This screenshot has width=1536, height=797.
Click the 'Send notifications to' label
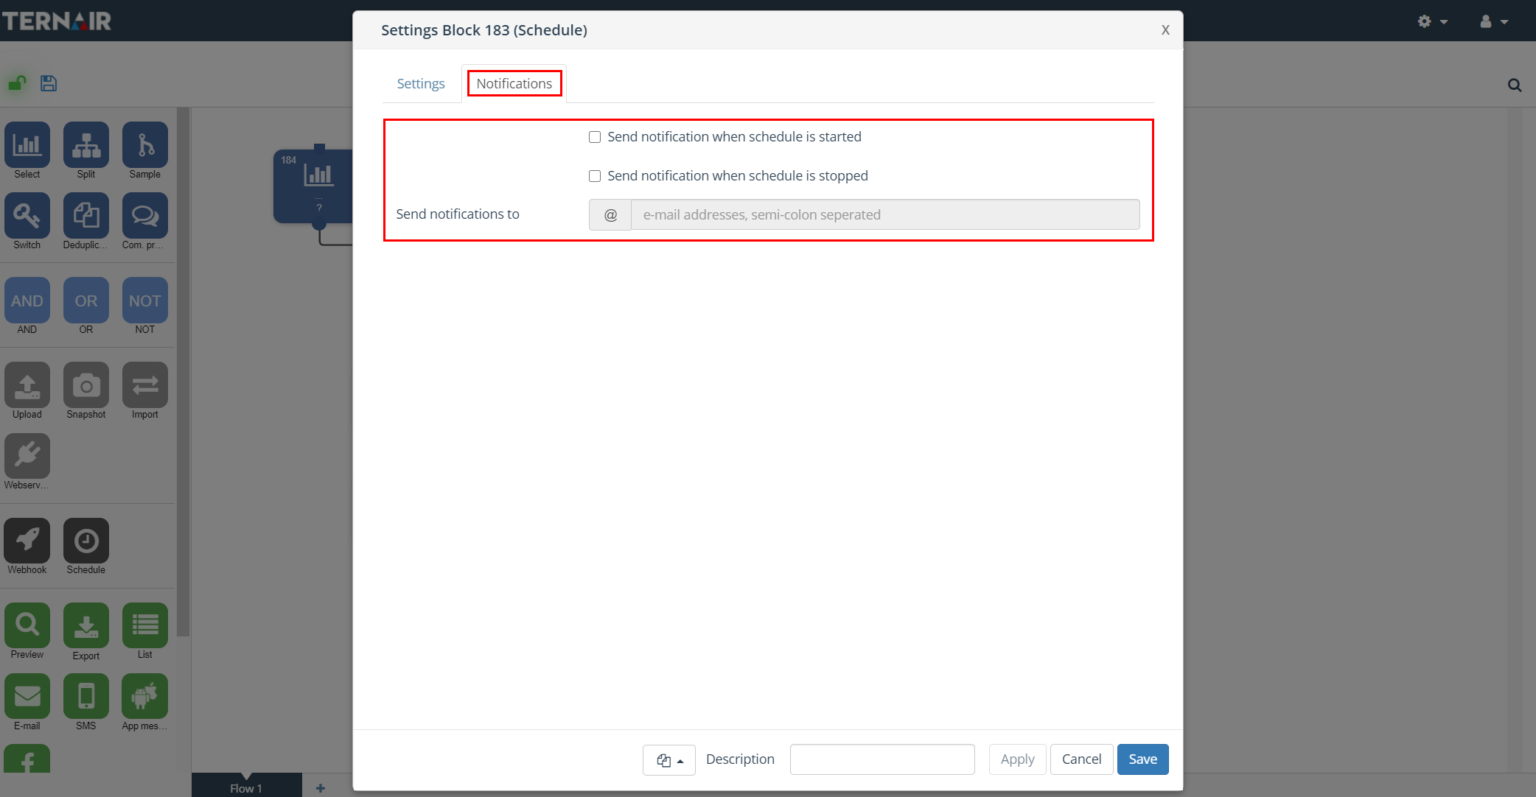(458, 214)
